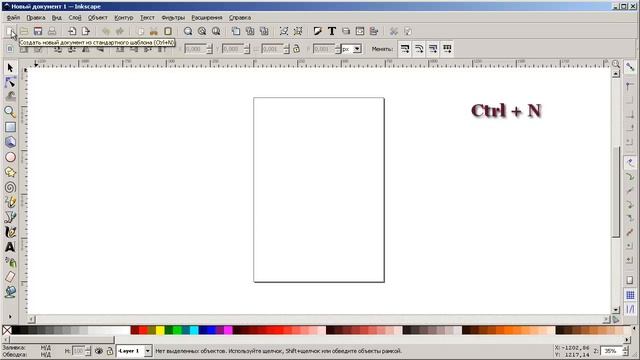Click the Cut scissors icon

(154, 31)
